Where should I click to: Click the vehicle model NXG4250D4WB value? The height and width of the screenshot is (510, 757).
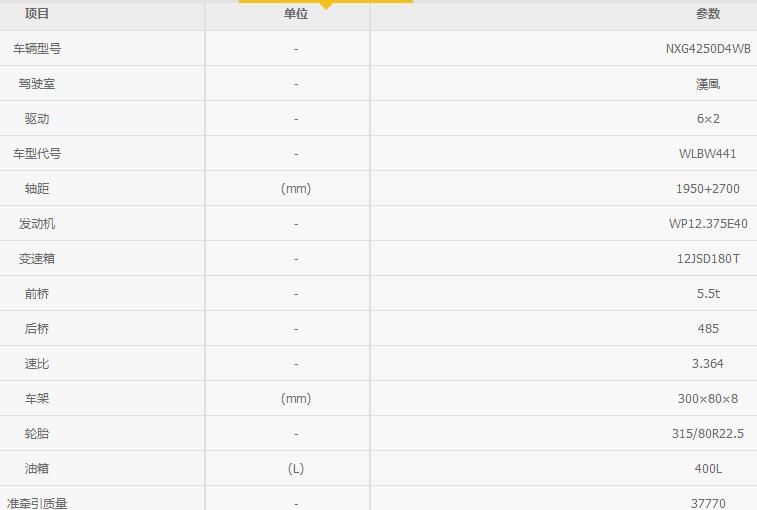pos(708,49)
